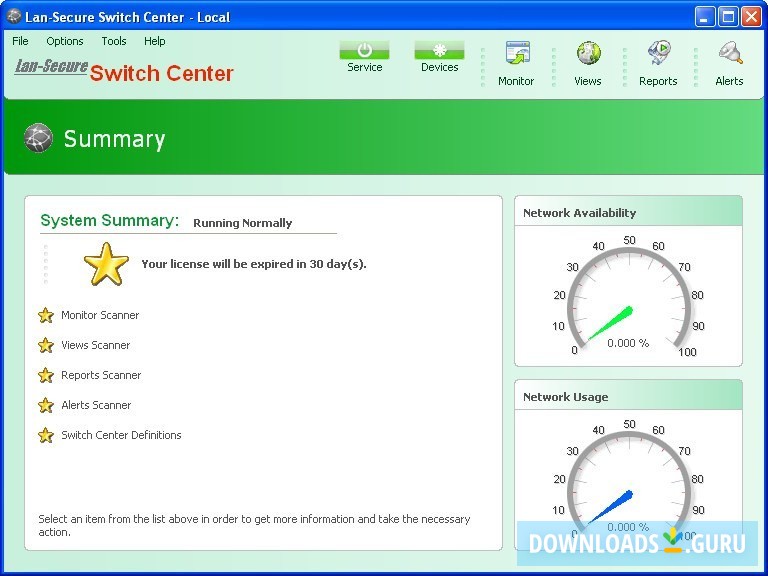Select the Switch Center Definitions item
Screen dimensions: 768x576
[x=121, y=435]
